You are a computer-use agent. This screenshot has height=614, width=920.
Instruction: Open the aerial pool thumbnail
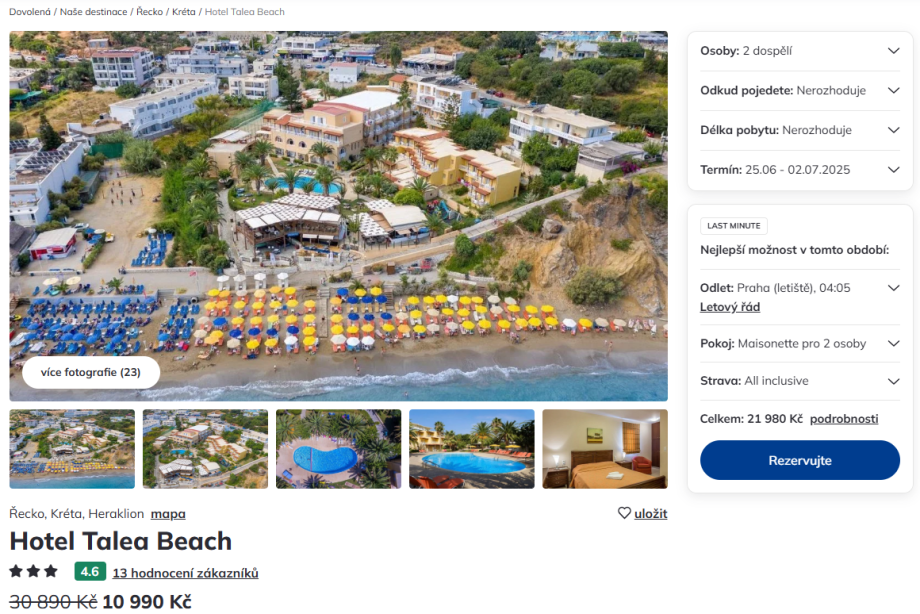point(338,449)
